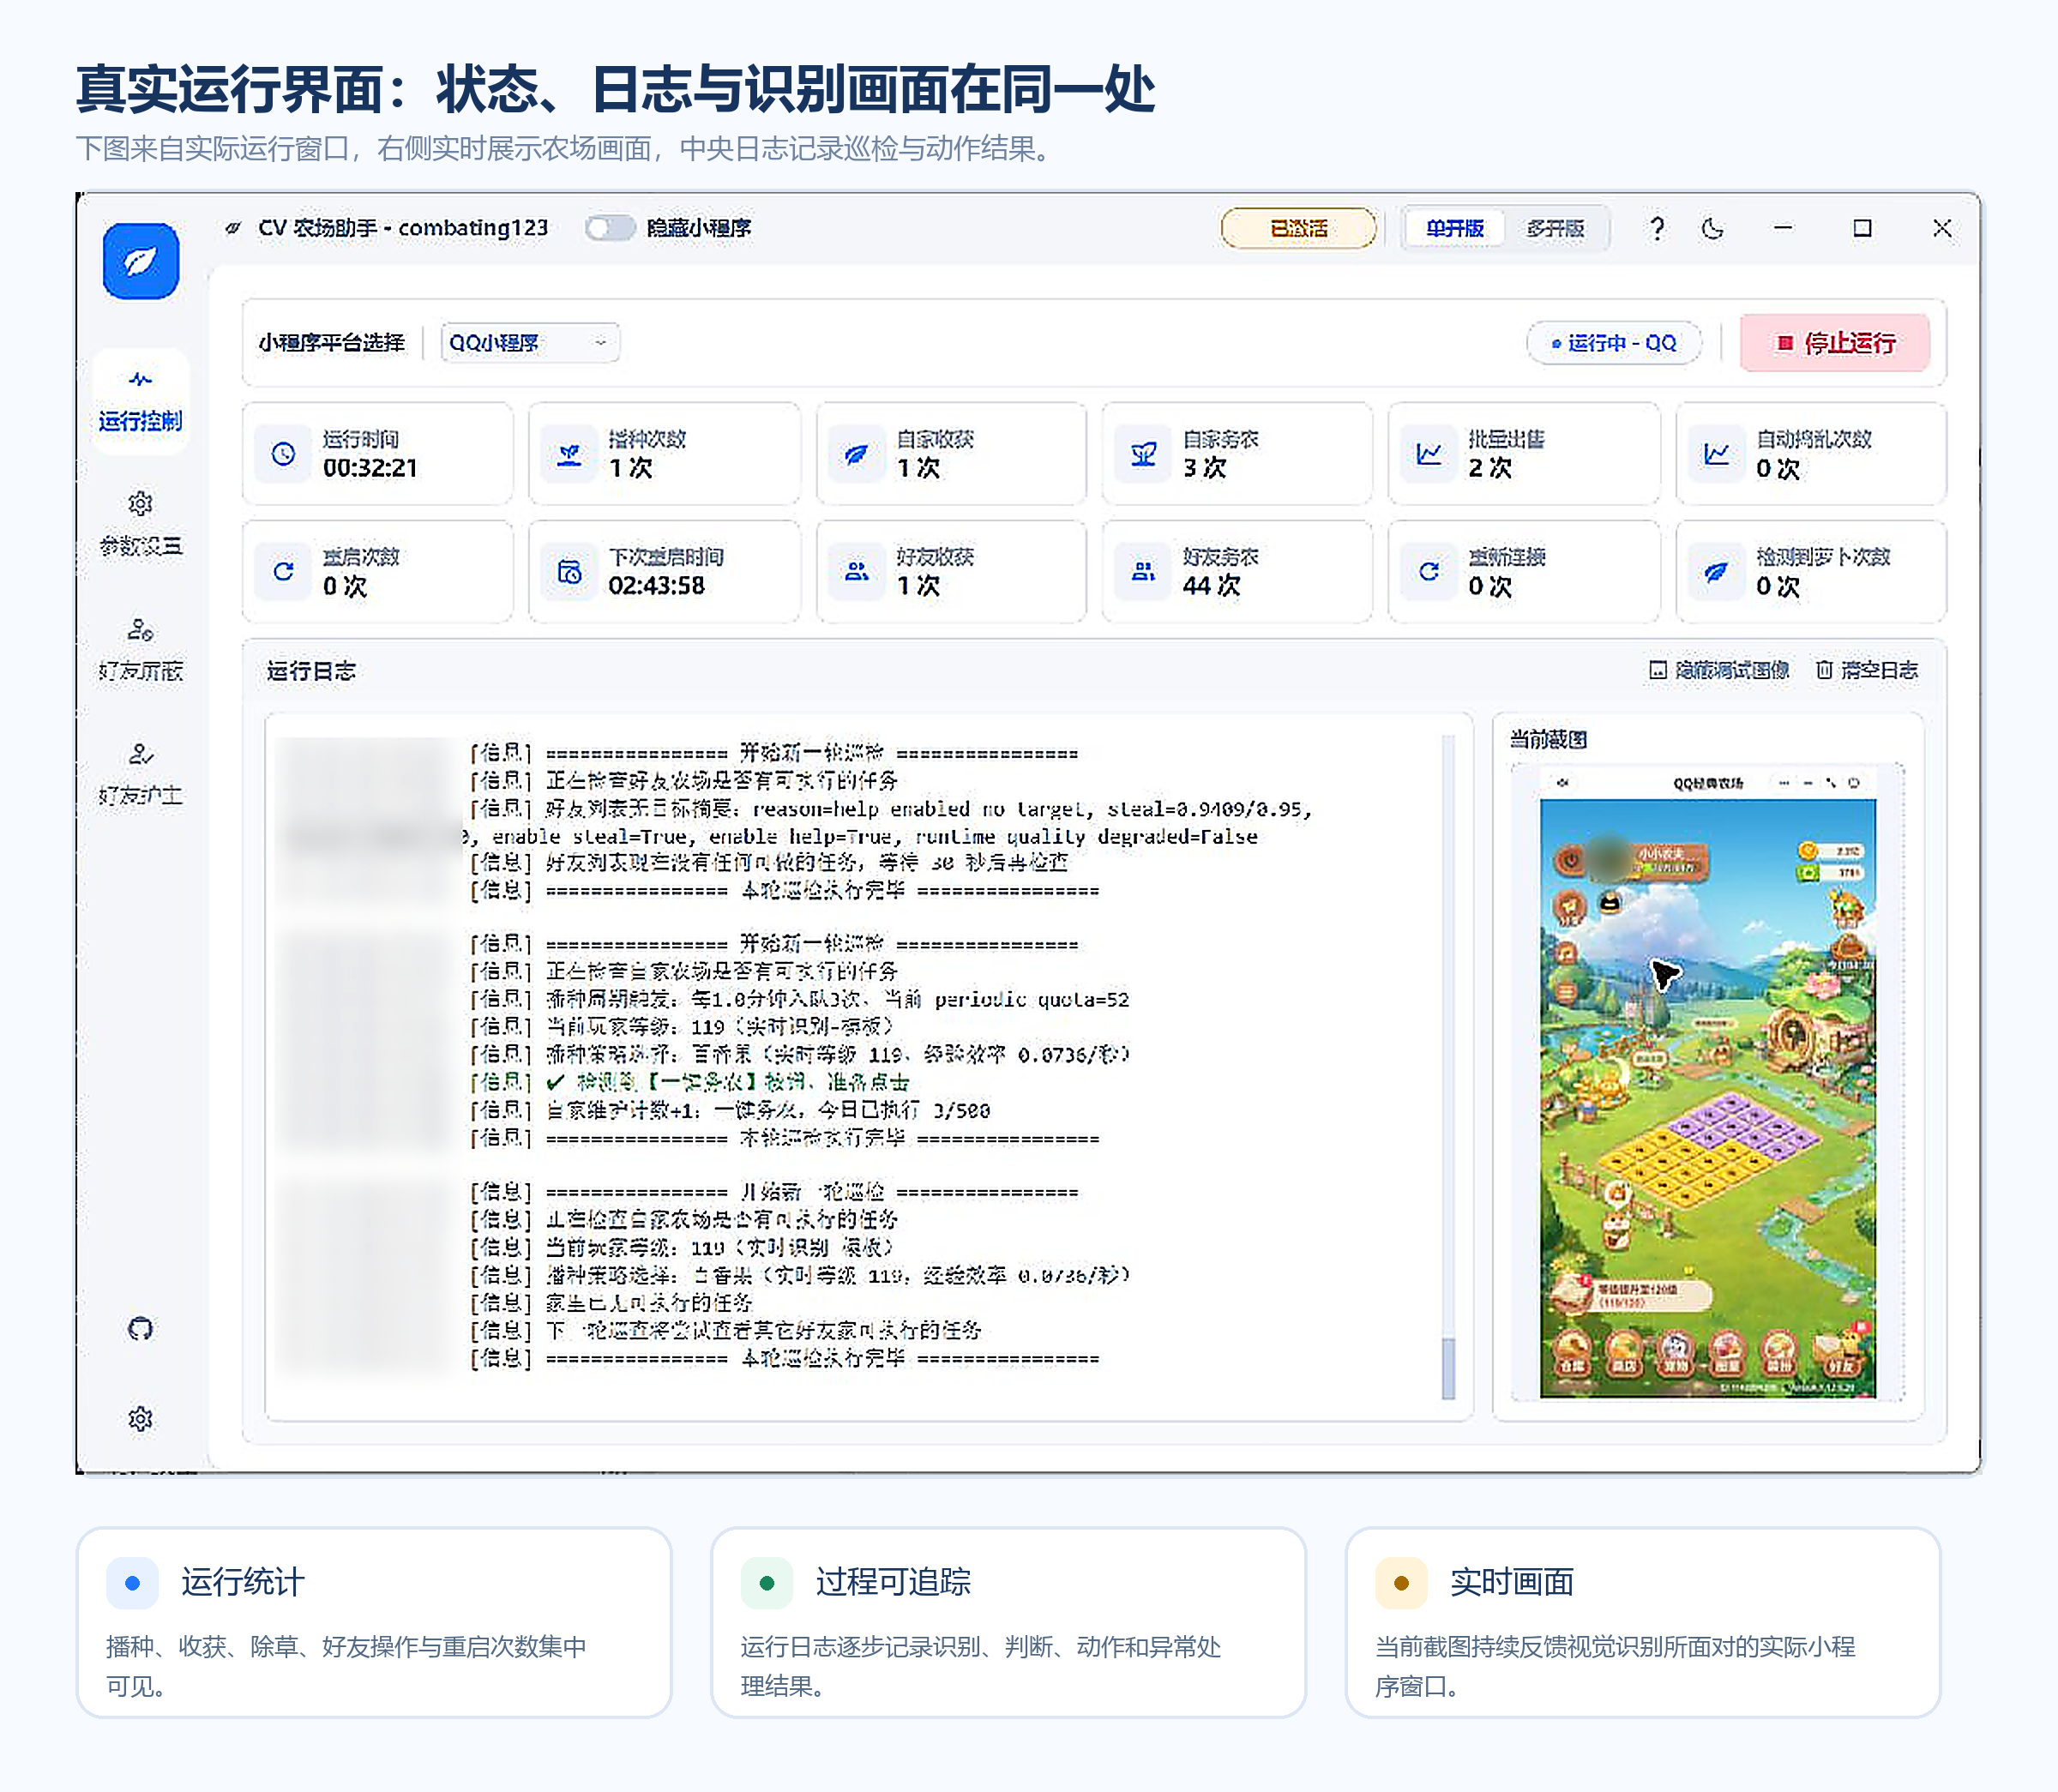This screenshot has width=2058, height=1792.
Task: Click 清空日志 to clear the log
Action: pos(1867,670)
